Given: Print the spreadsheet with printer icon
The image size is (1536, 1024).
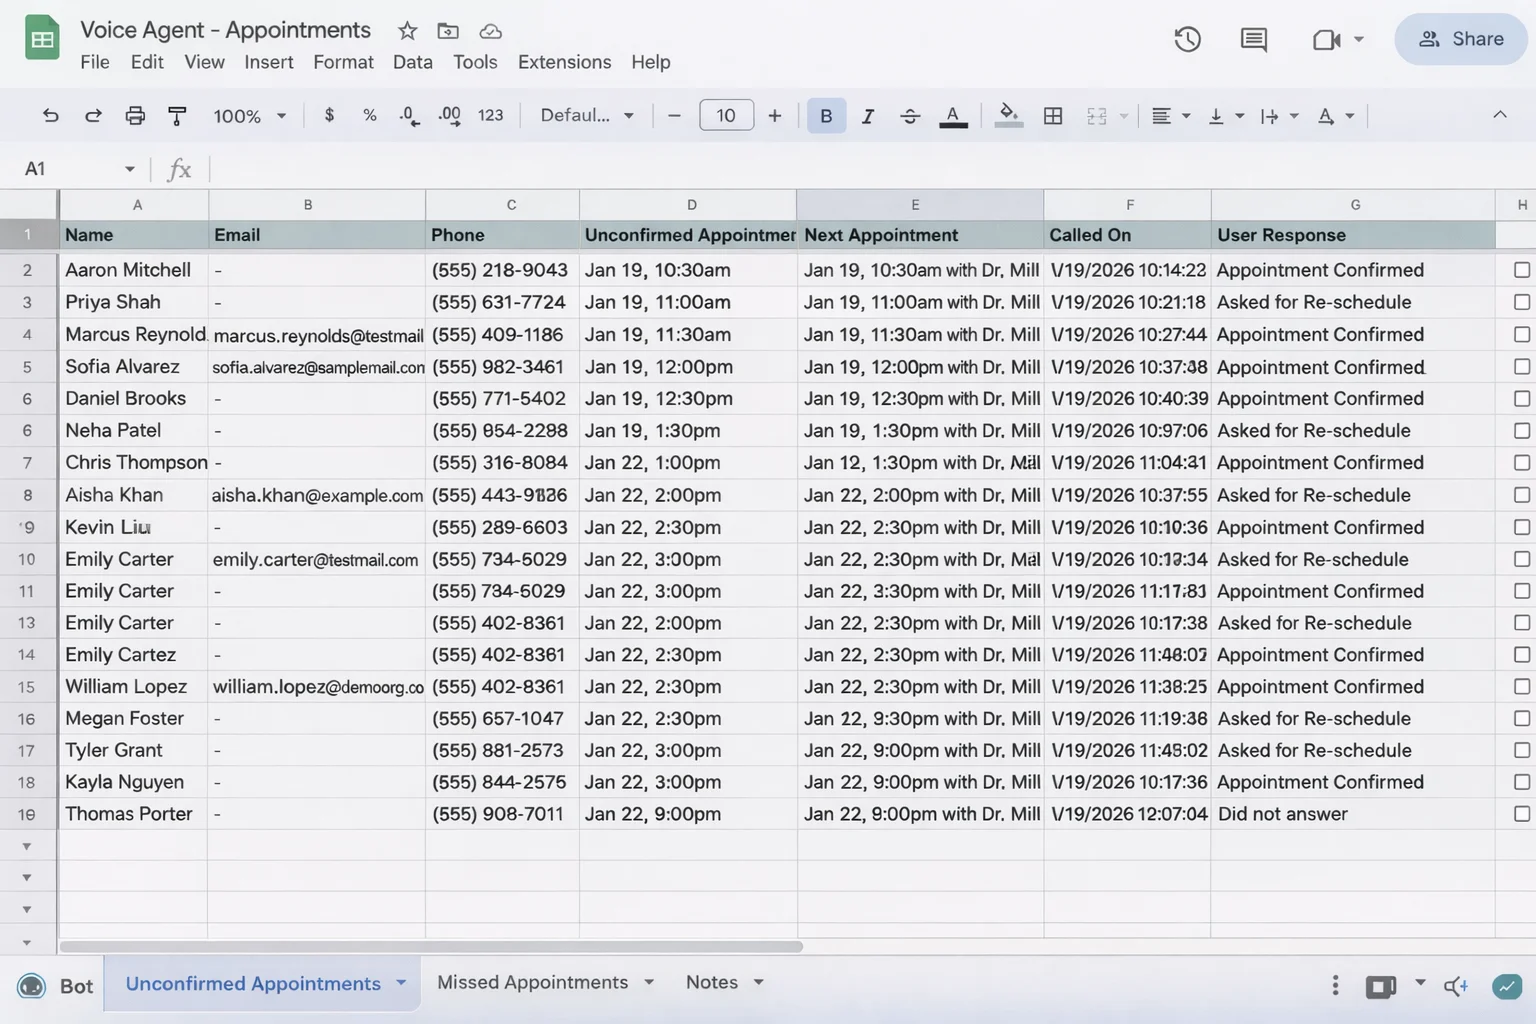Looking at the screenshot, I should tap(135, 116).
